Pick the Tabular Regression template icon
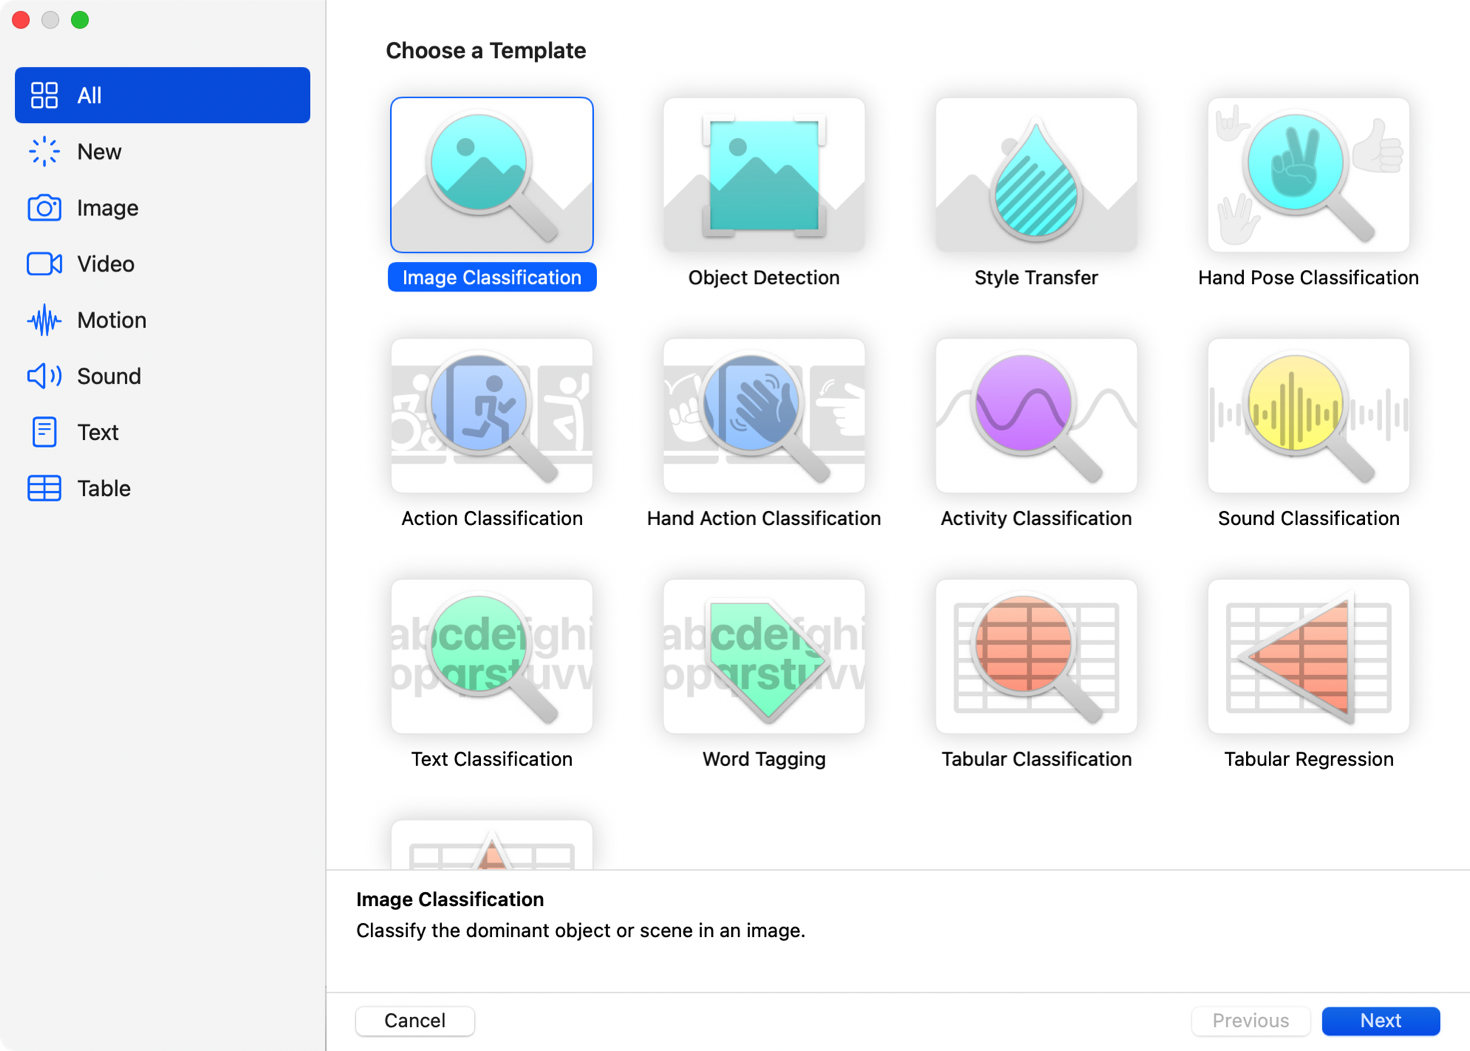The image size is (1470, 1051). [x=1308, y=657]
